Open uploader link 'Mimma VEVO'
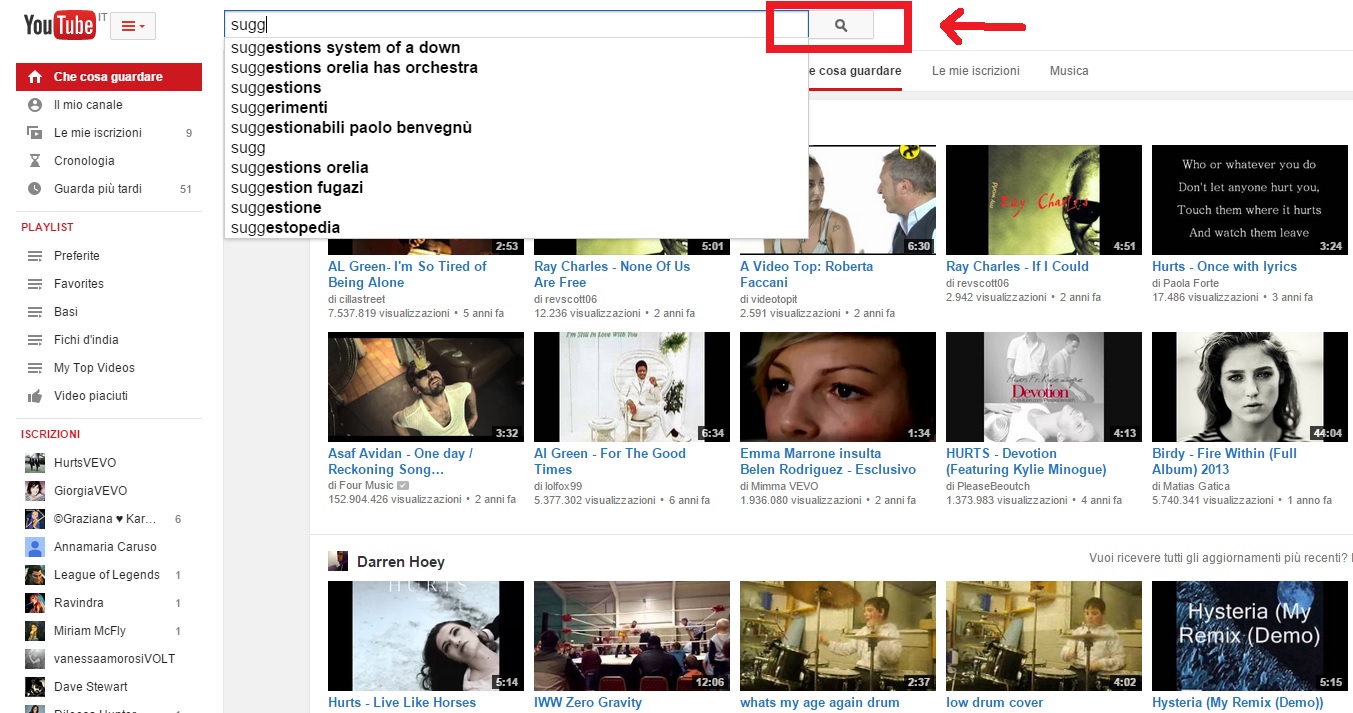Image resolution: width=1353 pixels, height=713 pixels. click(x=784, y=485)
